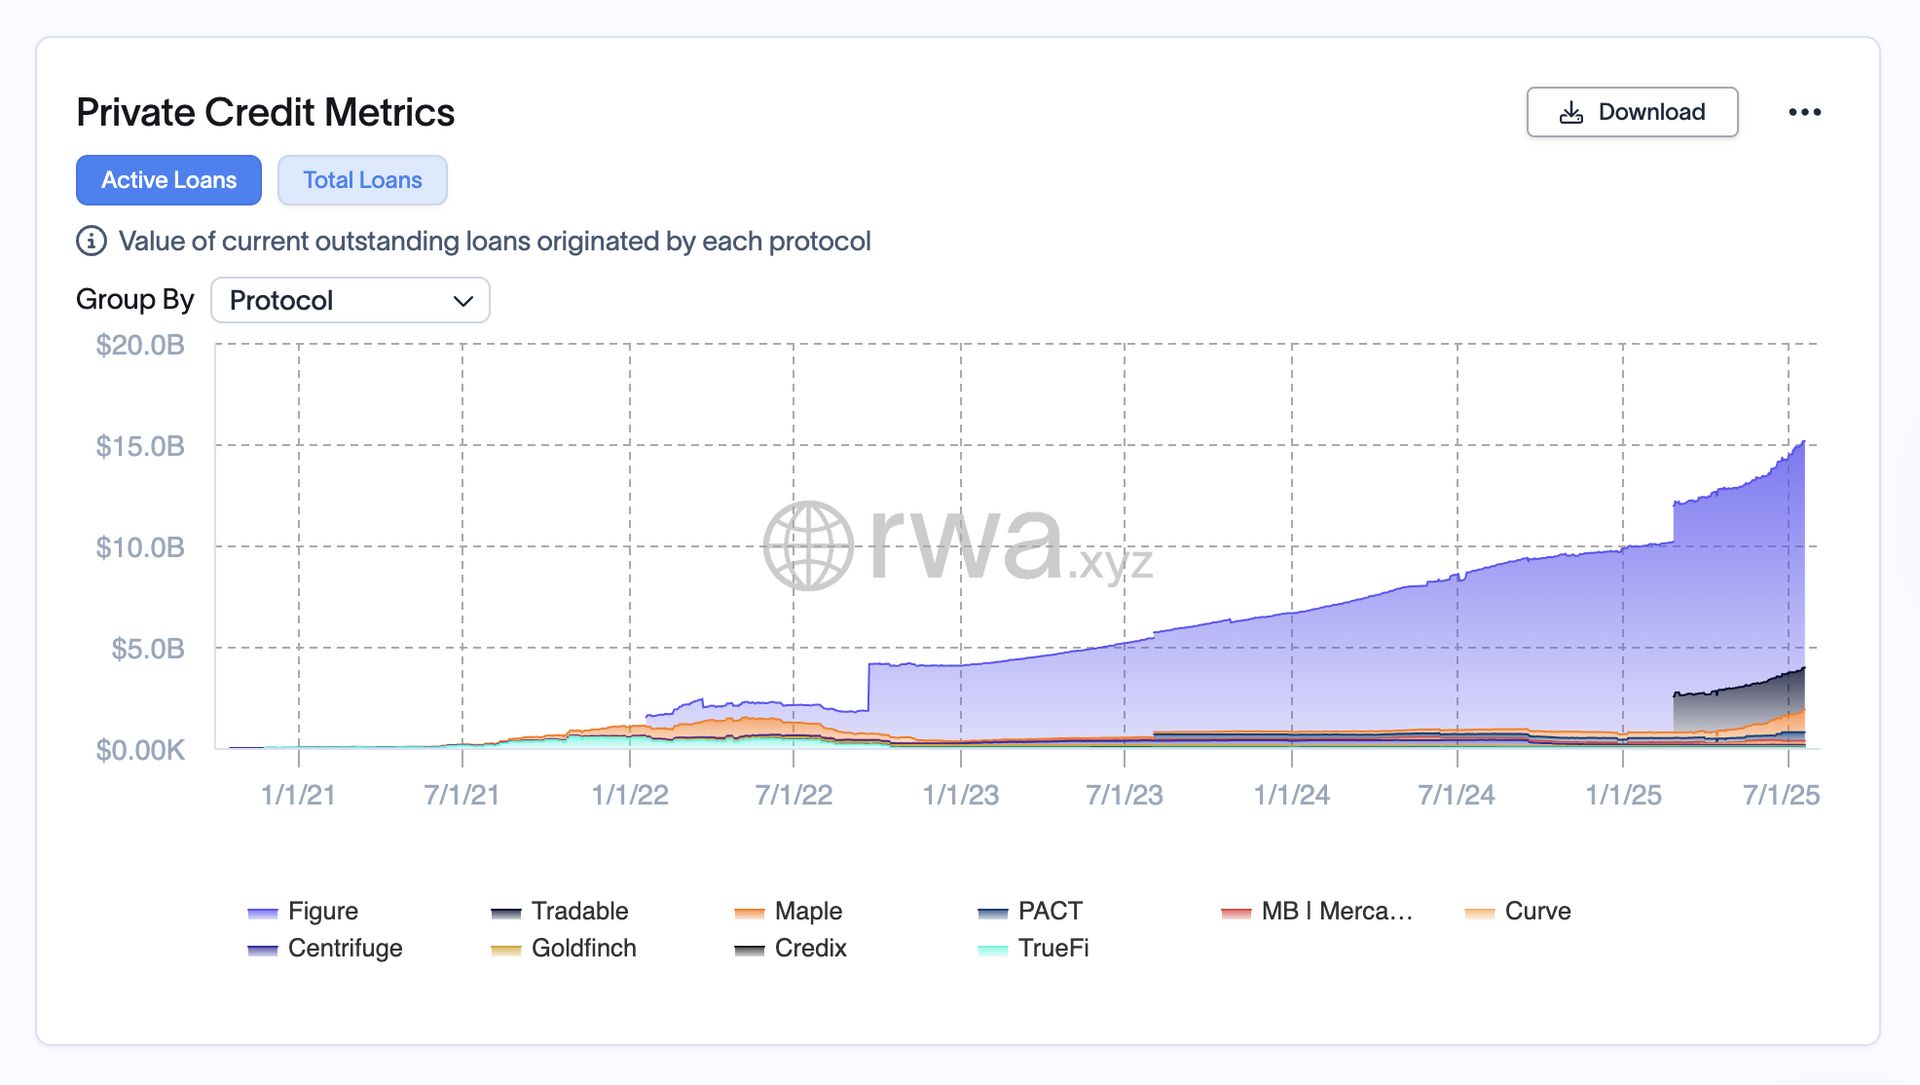Click the Curve legend color swatch
1920x1085 pixels.
coord(1479,912)
